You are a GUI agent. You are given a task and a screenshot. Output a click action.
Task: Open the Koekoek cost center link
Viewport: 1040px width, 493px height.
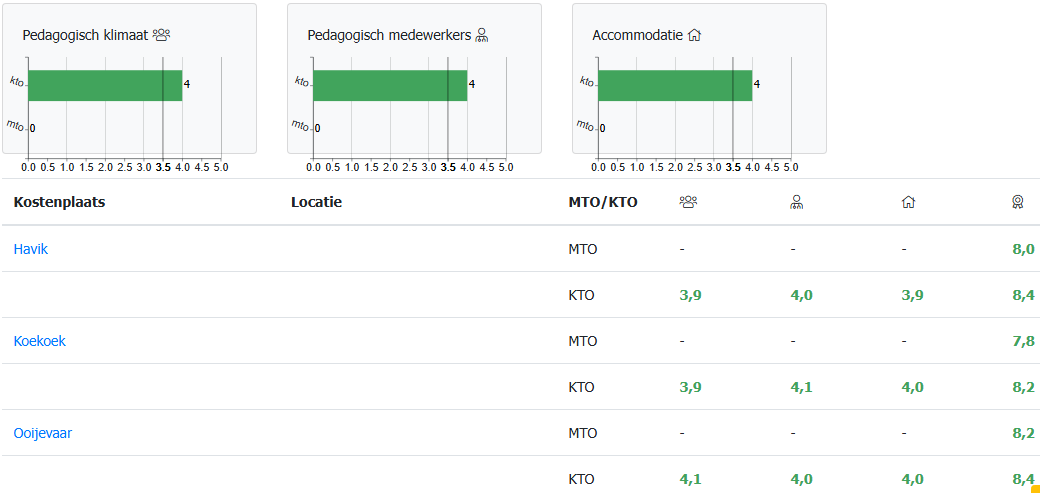[x=40, y=341]
